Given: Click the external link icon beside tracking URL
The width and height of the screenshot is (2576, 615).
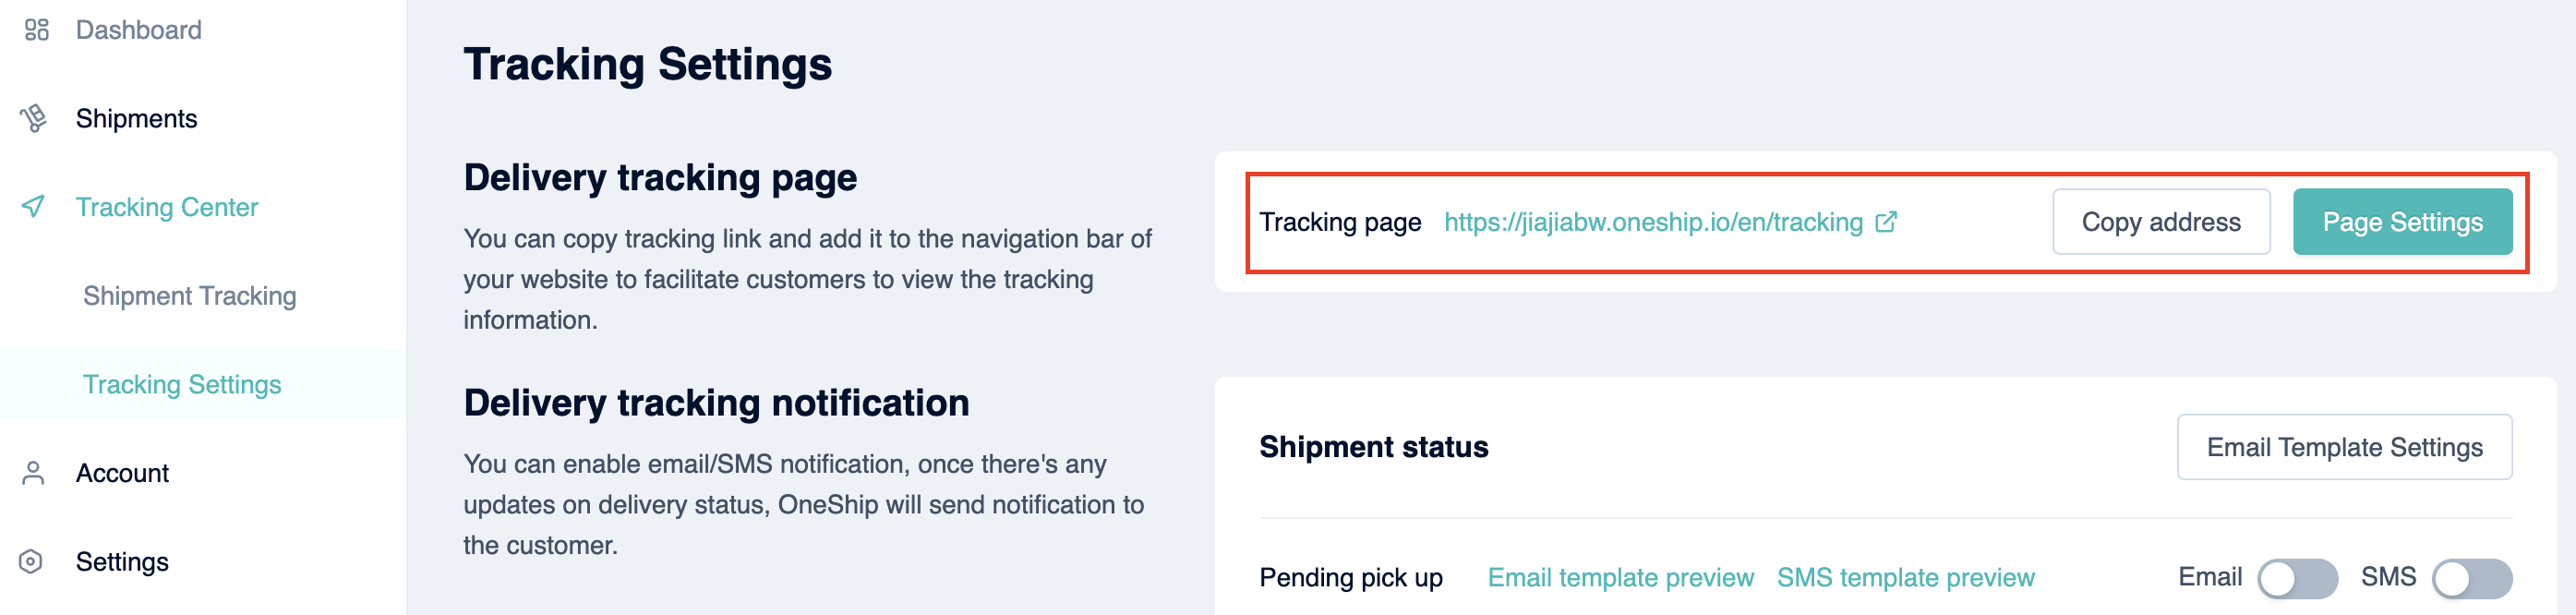Looking at the screenshot, I should click(x=1886, y=222).
